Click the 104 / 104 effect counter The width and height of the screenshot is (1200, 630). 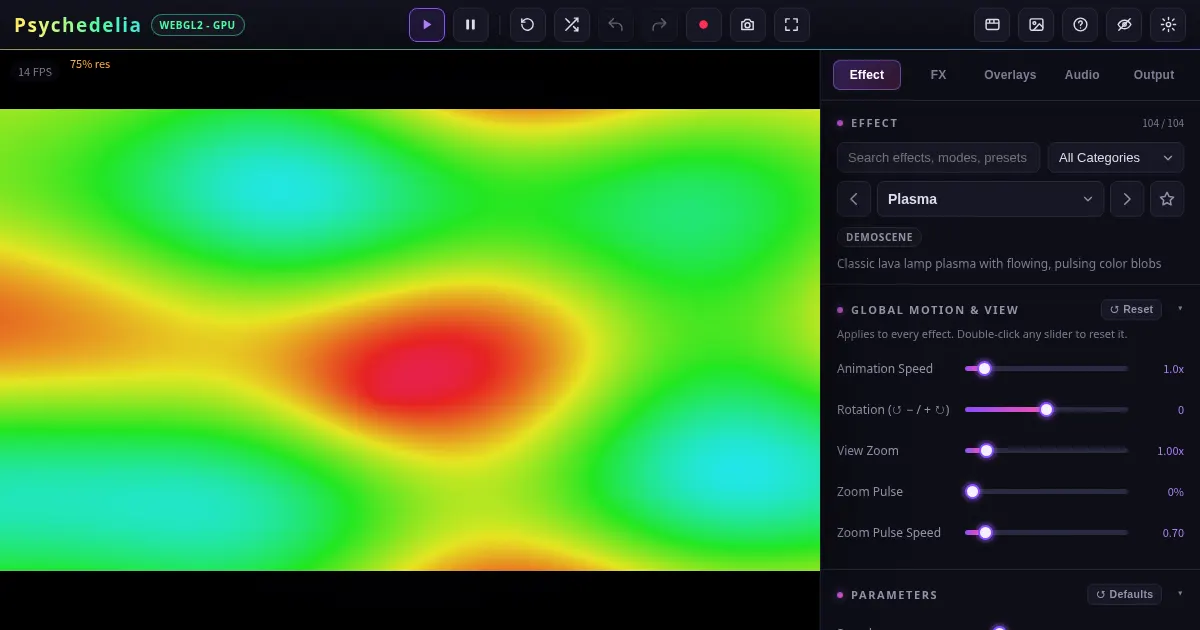pos(1163,123)
